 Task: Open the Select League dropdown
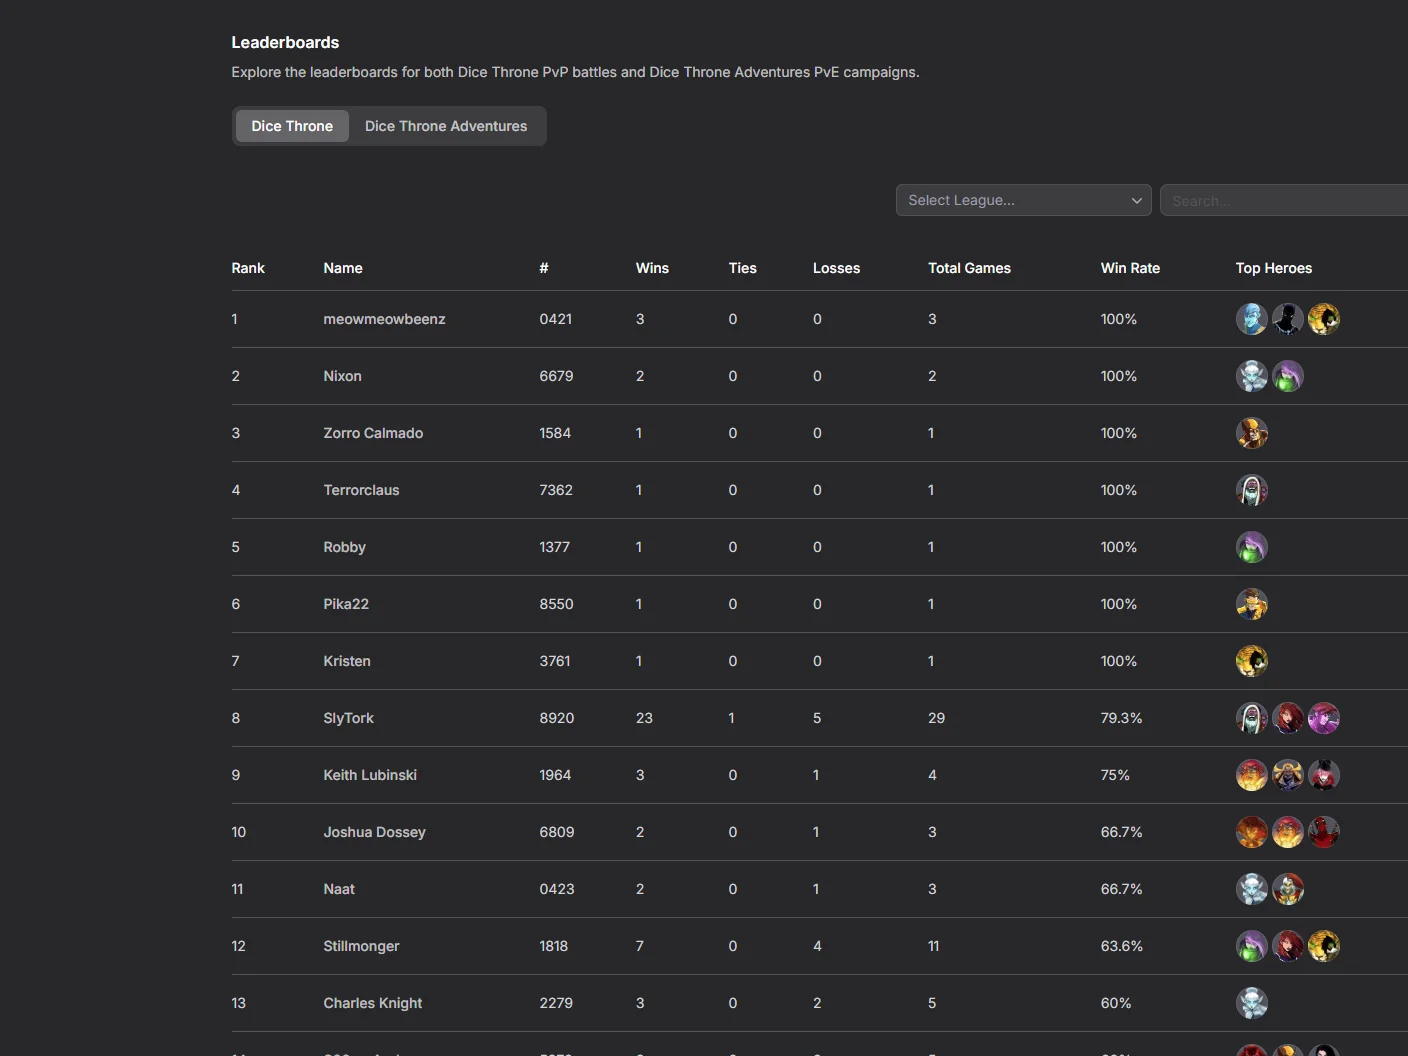(1024, 200)
